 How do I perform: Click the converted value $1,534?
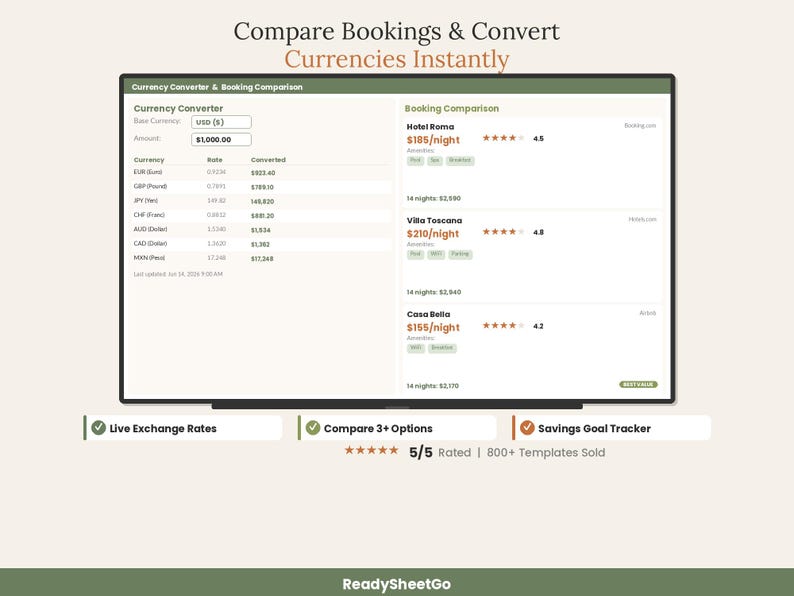pyautogui.click(x=261, y=230)
